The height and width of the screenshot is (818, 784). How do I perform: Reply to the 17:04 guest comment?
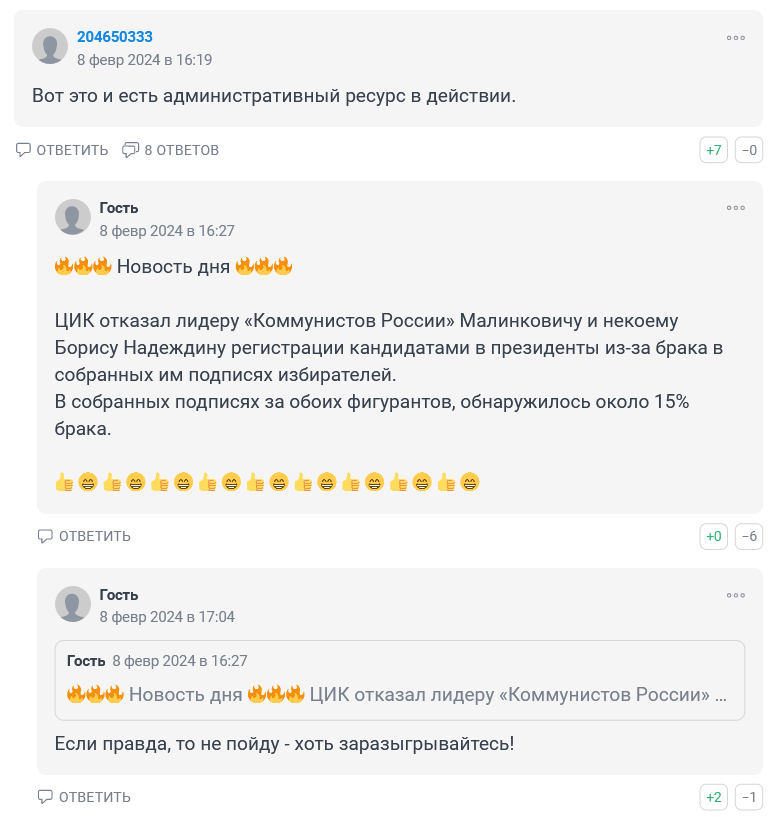[84, 797]
